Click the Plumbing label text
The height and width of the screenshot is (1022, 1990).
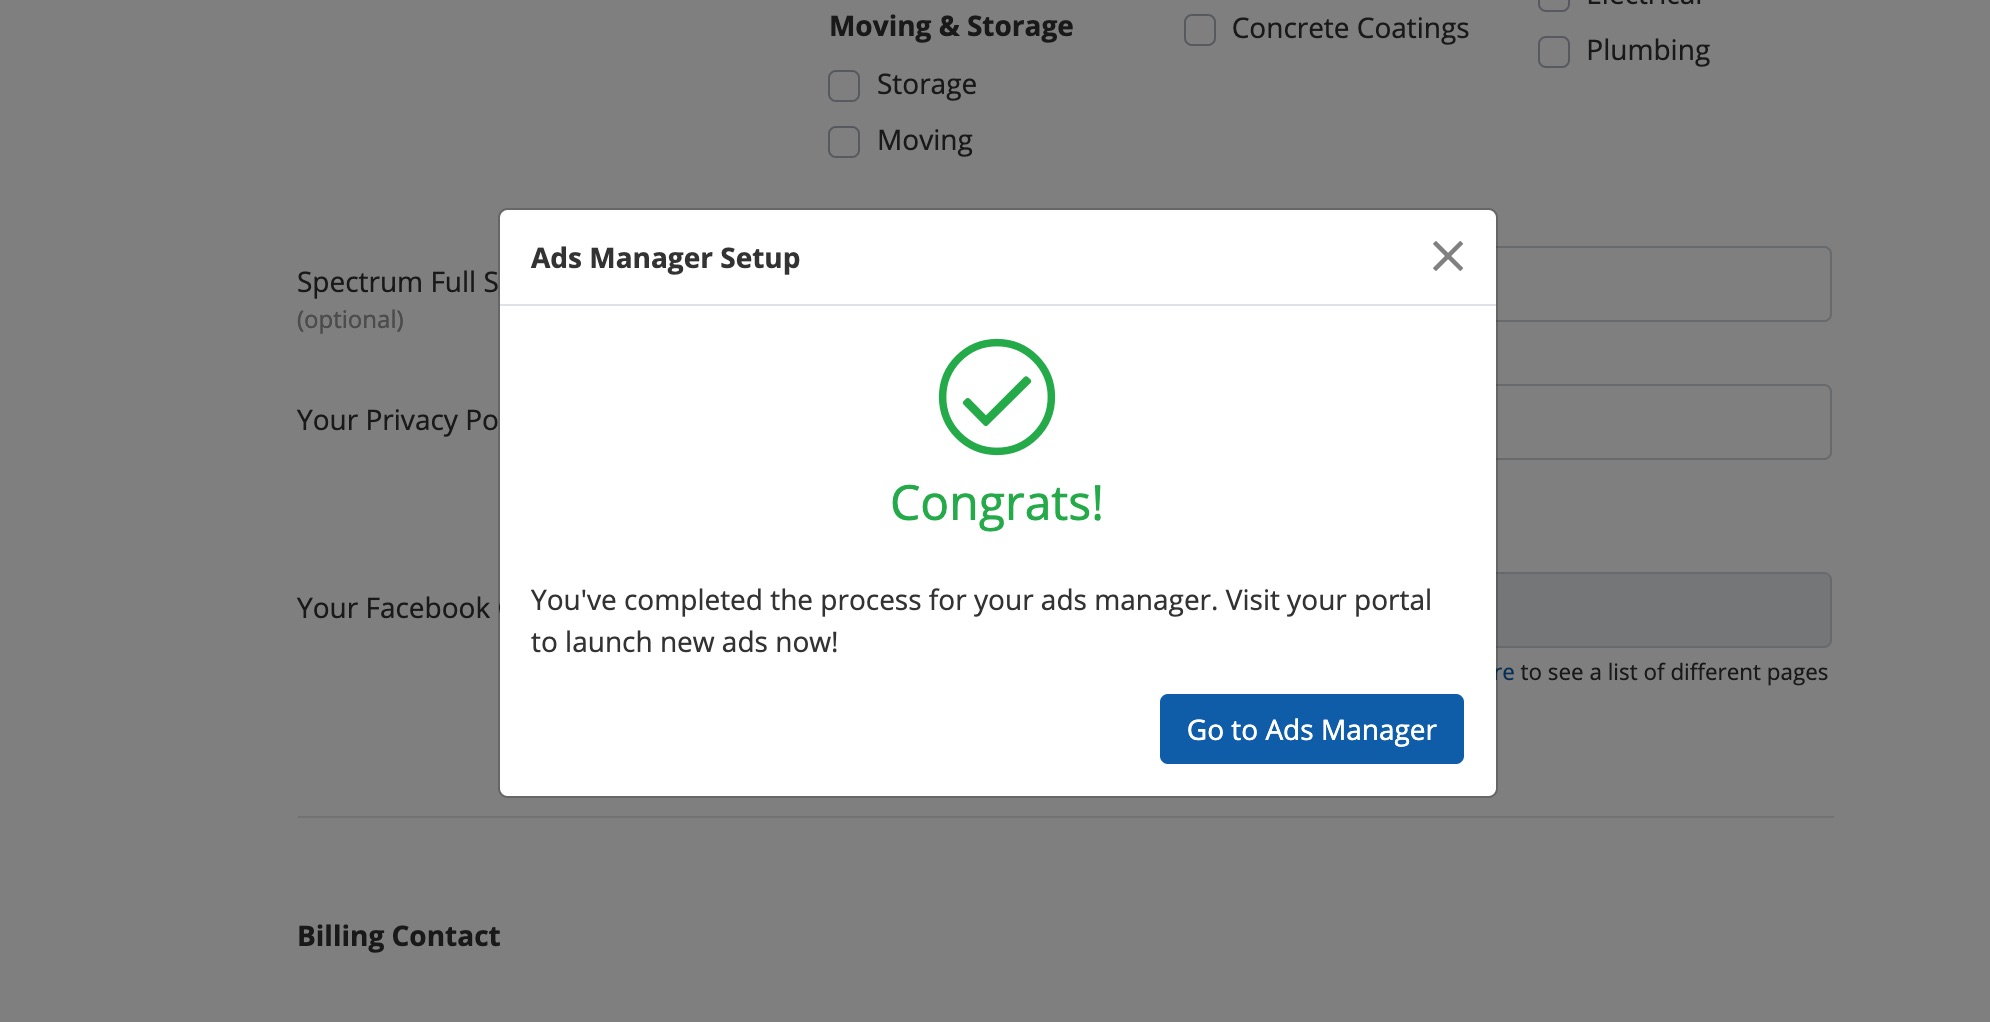pos(1647,51)
